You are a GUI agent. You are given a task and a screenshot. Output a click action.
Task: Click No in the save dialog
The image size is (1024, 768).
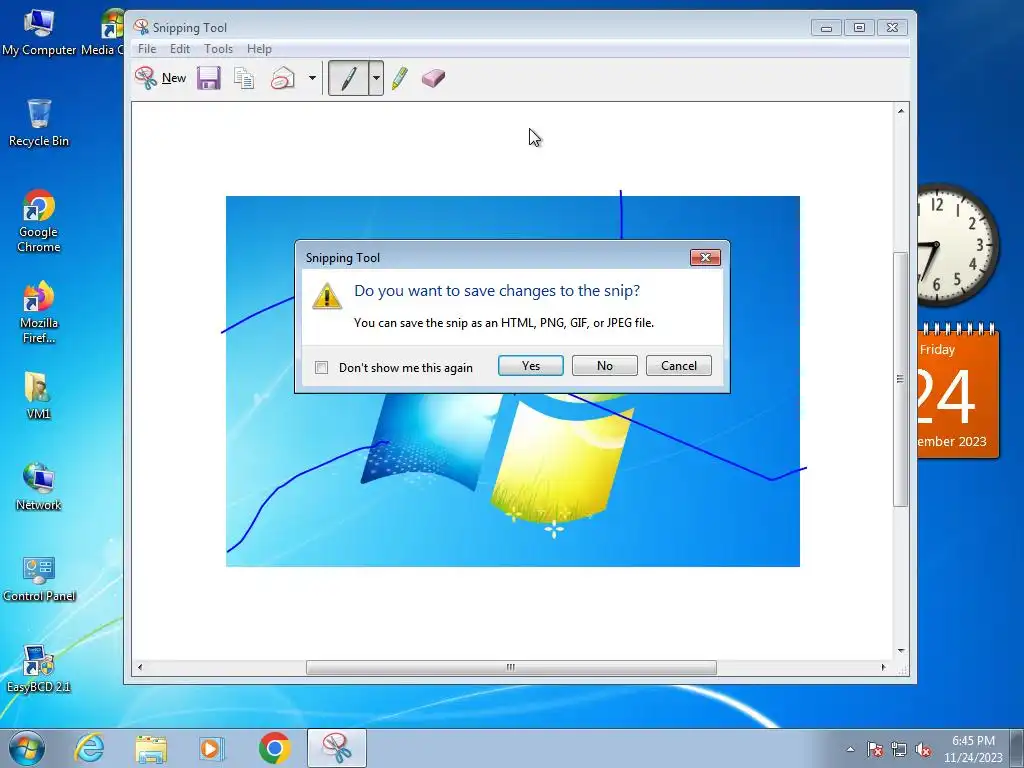(605, 366)
